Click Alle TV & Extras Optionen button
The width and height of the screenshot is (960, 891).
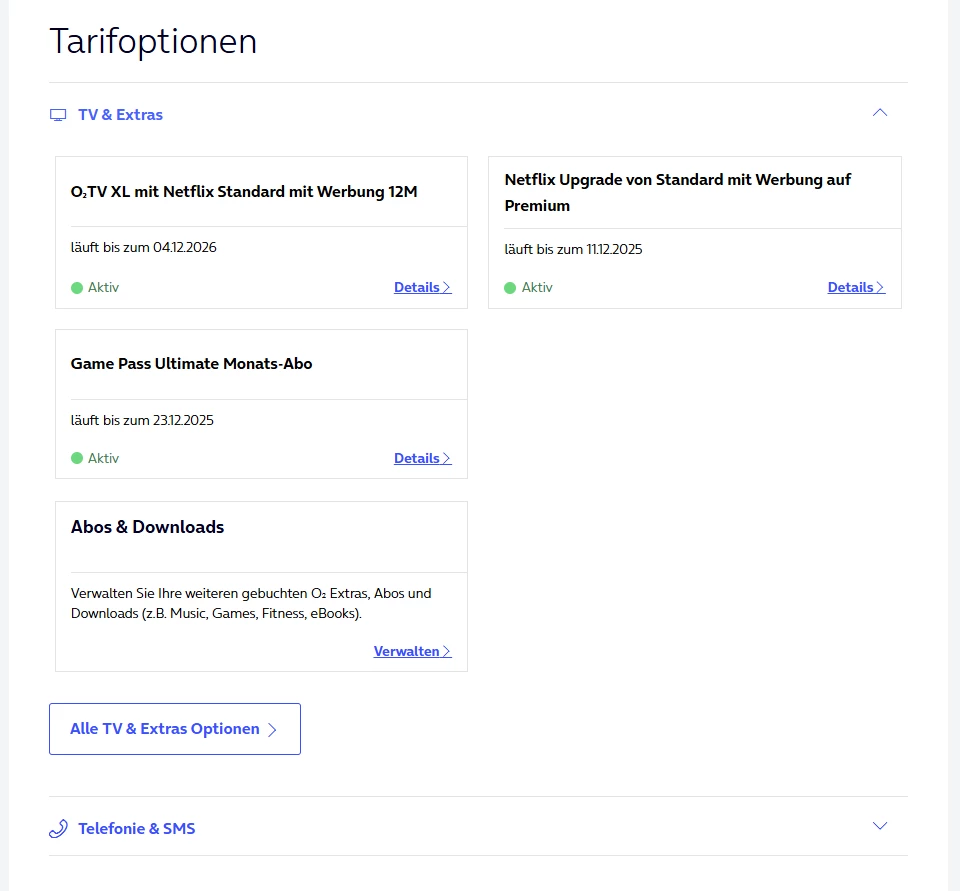click(x=174, y=729)
